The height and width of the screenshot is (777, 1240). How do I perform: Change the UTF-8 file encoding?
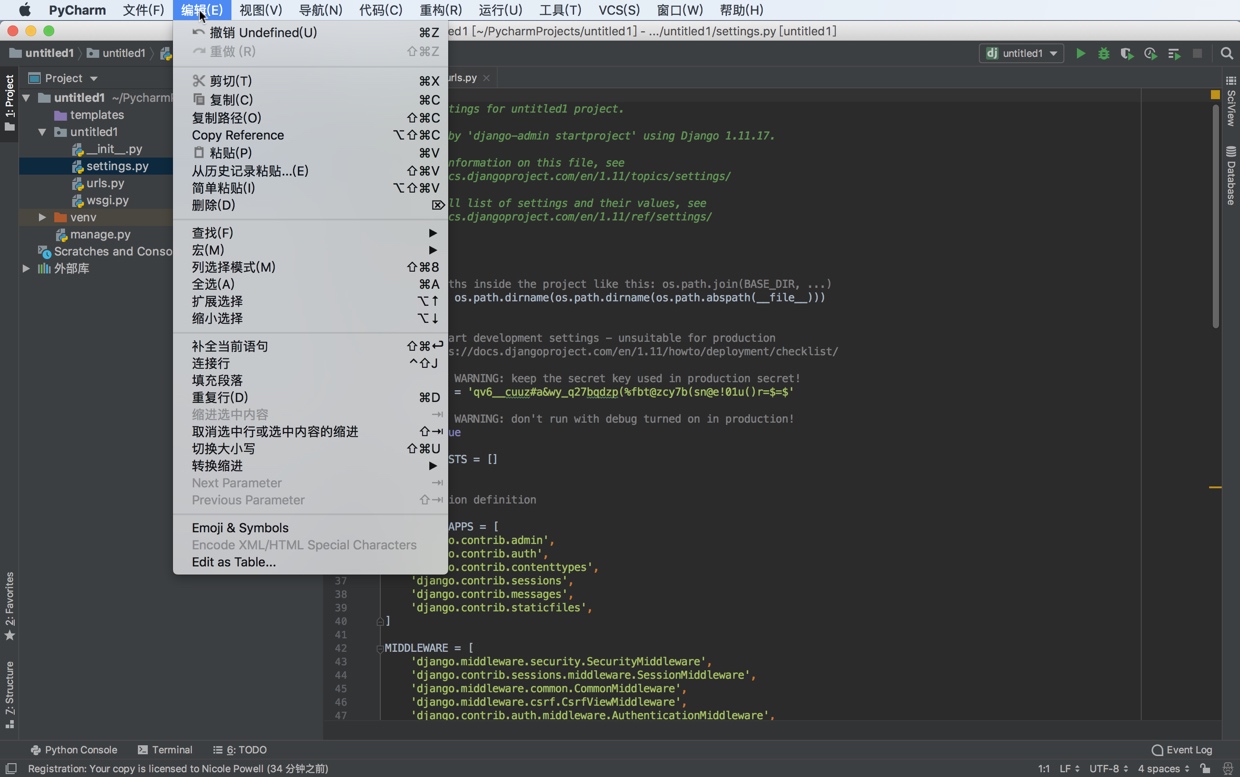[1109, 769]
